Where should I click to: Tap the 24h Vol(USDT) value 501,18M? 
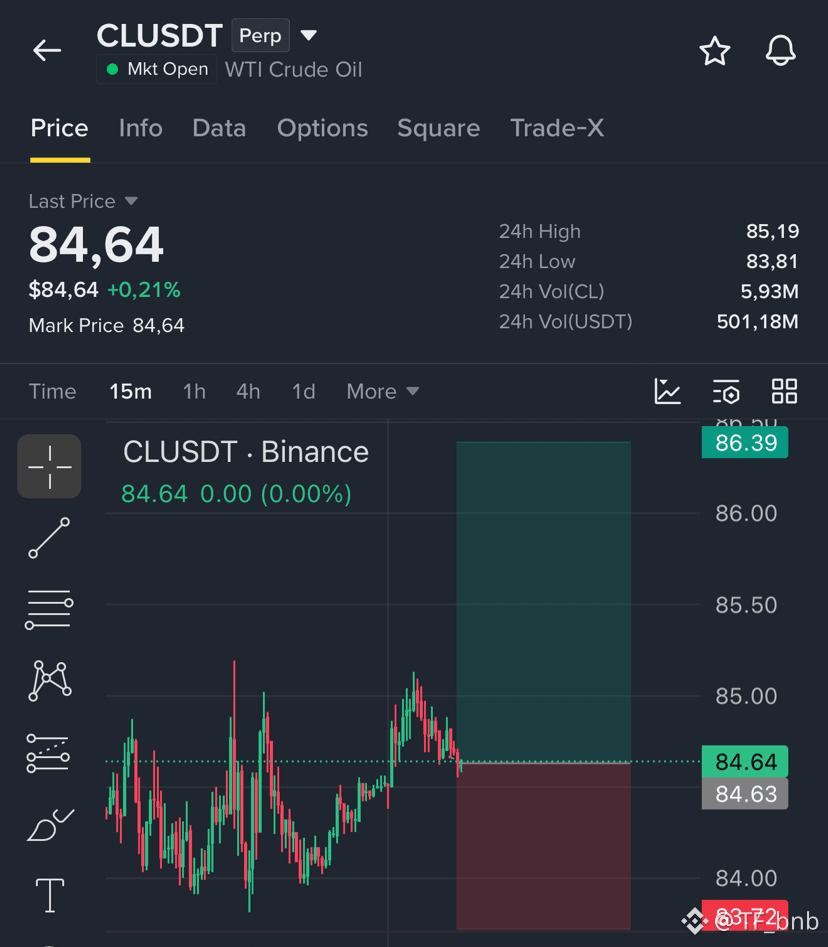pyautogui.click(x=757, y=322)
